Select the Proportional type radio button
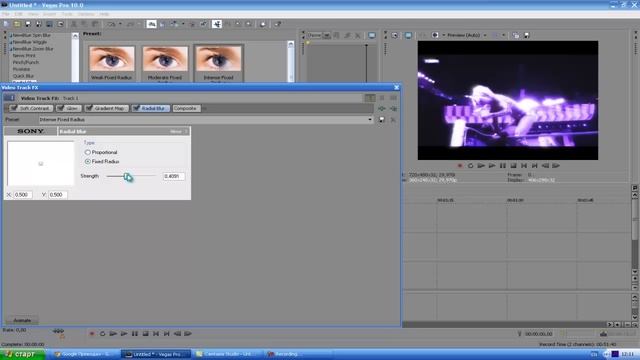640x360 pixels. pyautogui.click(x=87, y=152)
